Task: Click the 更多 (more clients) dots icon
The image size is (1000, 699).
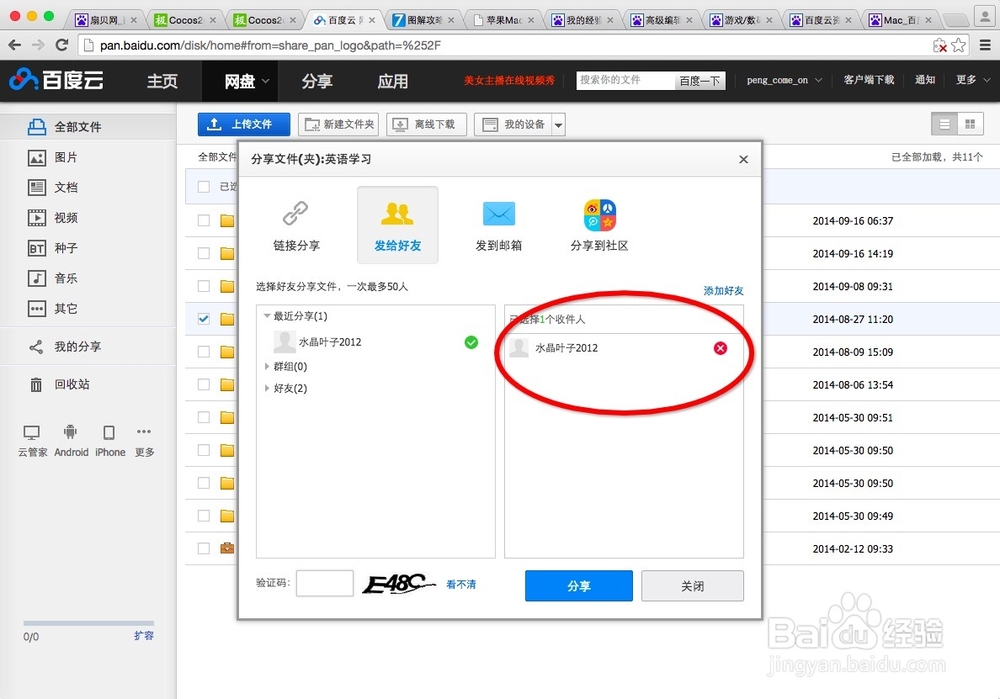Action: click(144, 432)
